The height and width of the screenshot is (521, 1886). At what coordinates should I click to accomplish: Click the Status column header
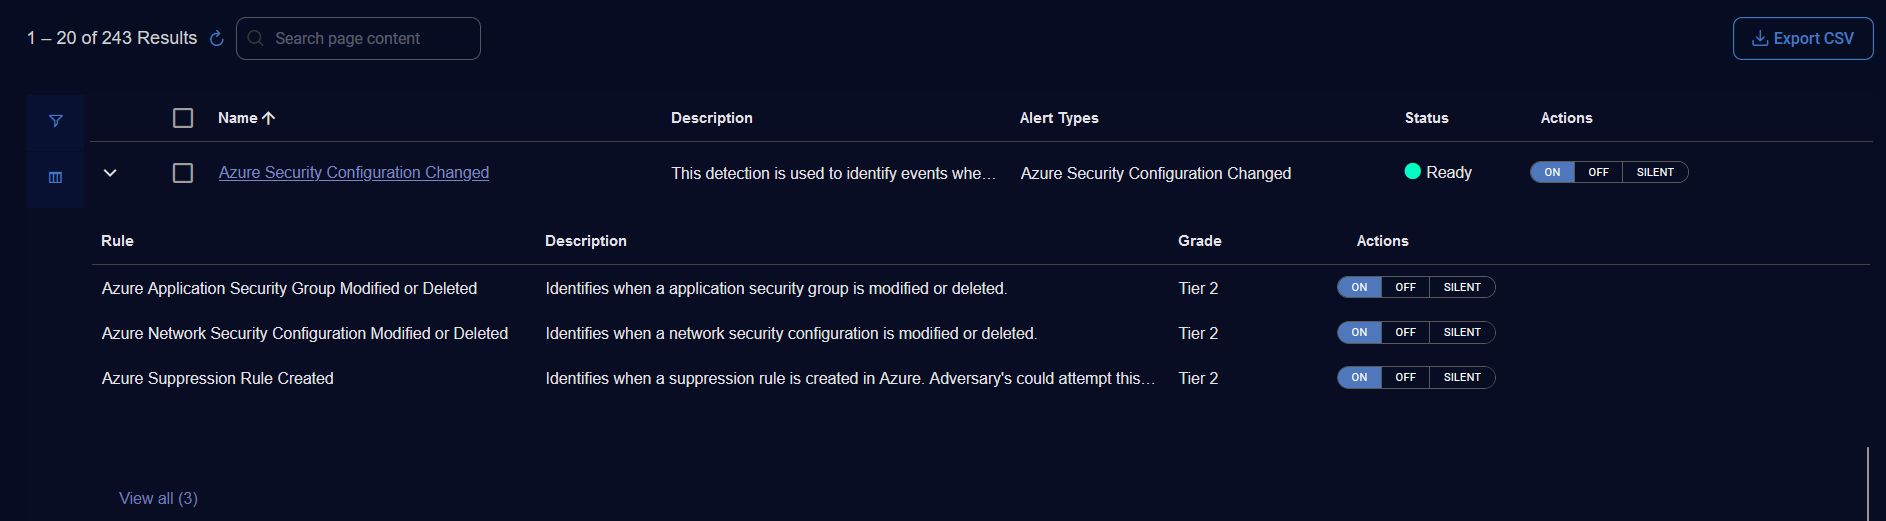(1426, 118)
